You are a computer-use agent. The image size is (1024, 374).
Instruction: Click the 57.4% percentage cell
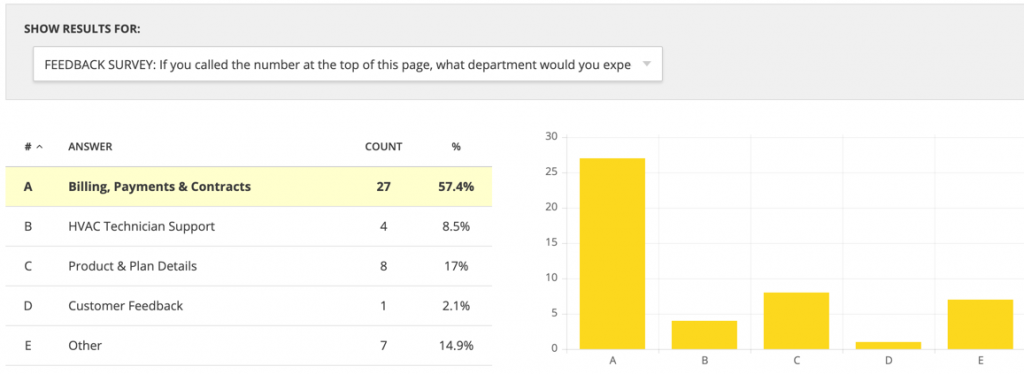click(456, 187)
